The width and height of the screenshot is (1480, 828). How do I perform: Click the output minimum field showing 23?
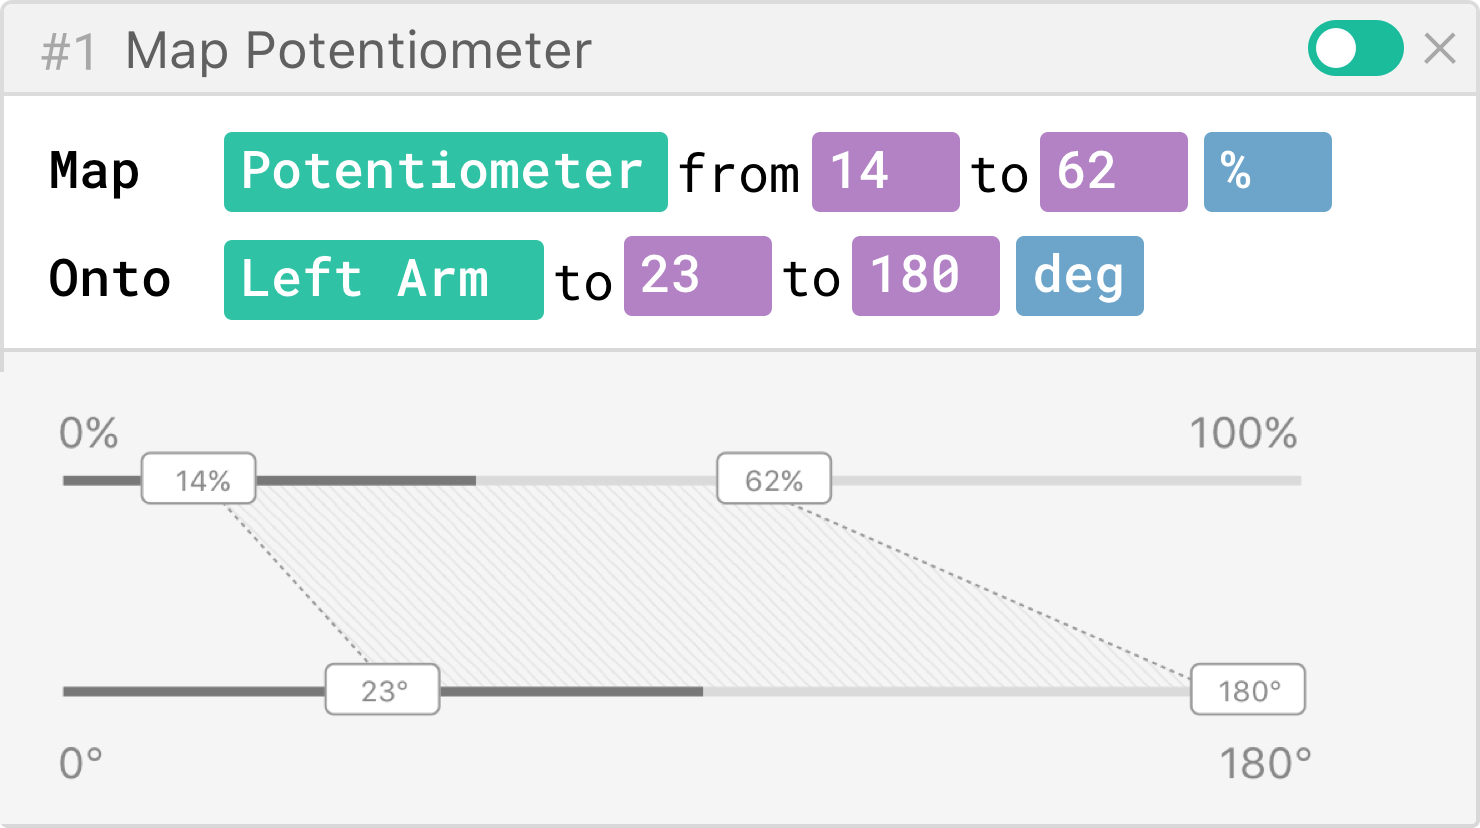(697, 276)
